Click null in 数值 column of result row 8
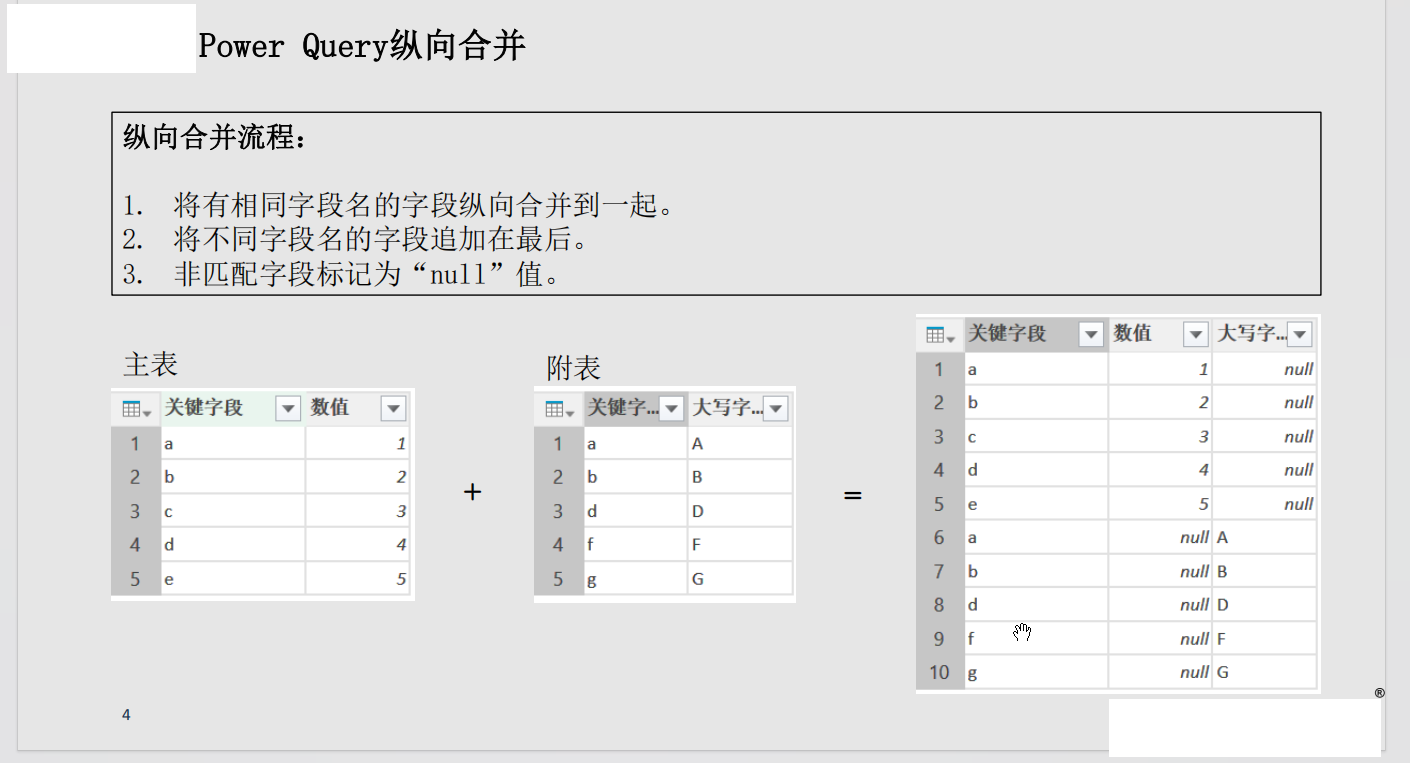1410x763 pixels. click(1160, 605)
